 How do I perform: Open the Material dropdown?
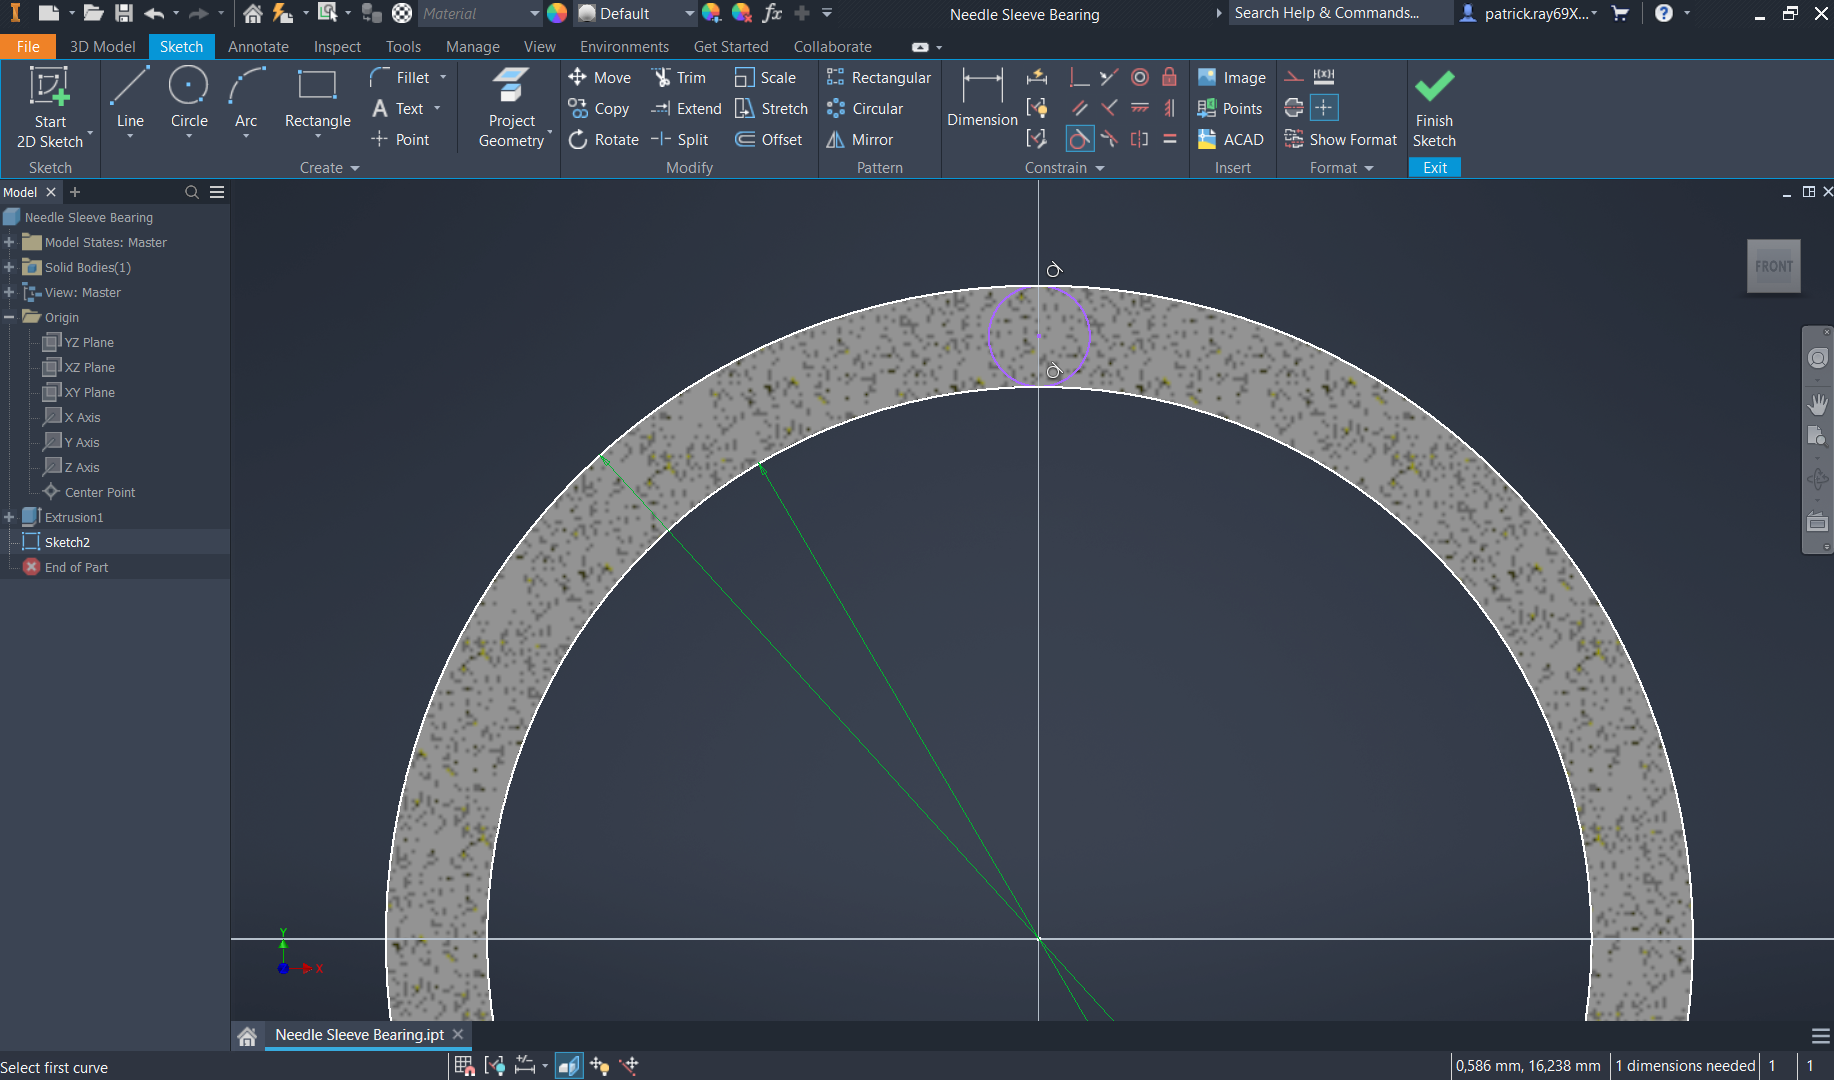(534, 14)
